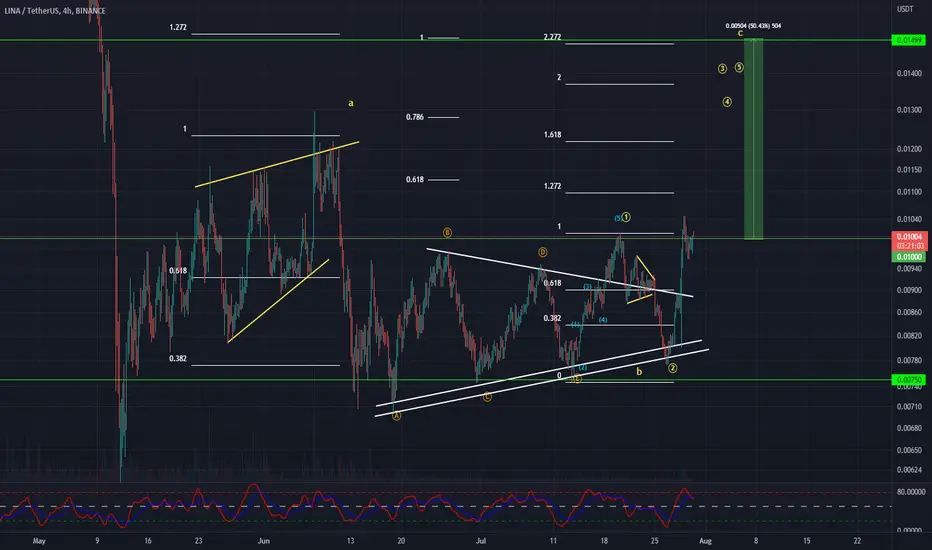
Task: Select the orange circled A wave label
Action: point(396,416)
